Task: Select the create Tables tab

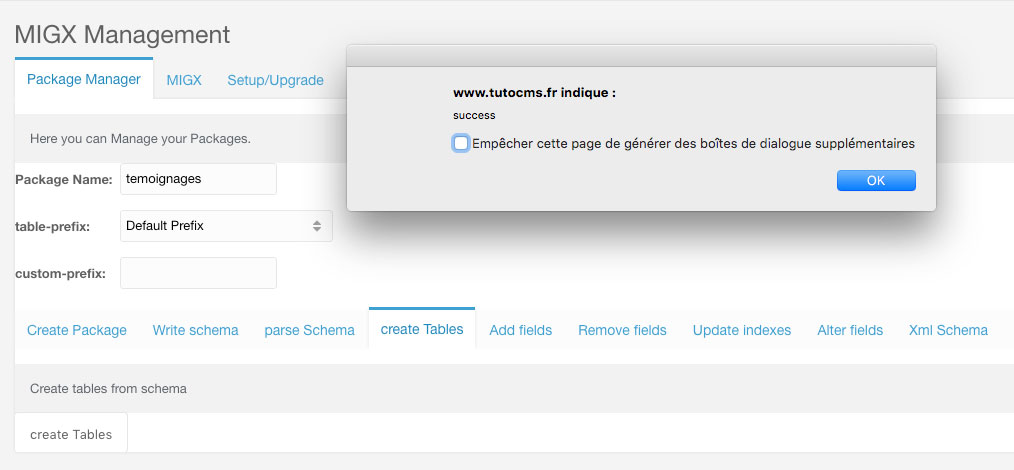Action: tap(422, 328)
